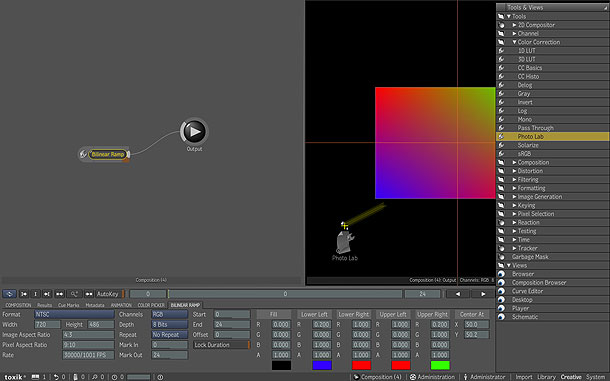
Task: Collapse the Tools tree section
Action: click(x=509, y=16)
